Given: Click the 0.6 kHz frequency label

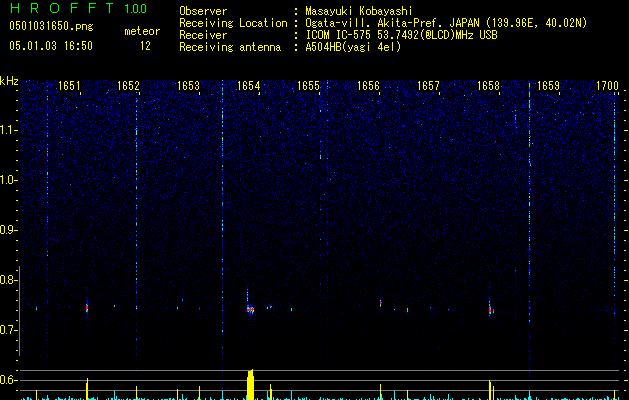Looking at the screenshot, I should tap(9, 380).
